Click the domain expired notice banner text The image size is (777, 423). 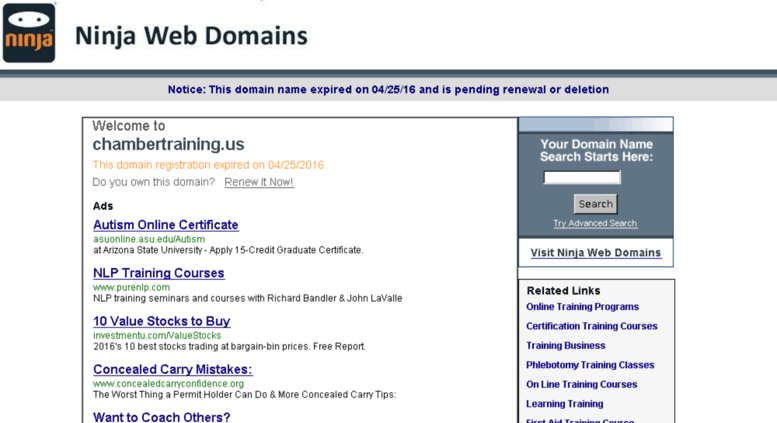coord(388,90)
